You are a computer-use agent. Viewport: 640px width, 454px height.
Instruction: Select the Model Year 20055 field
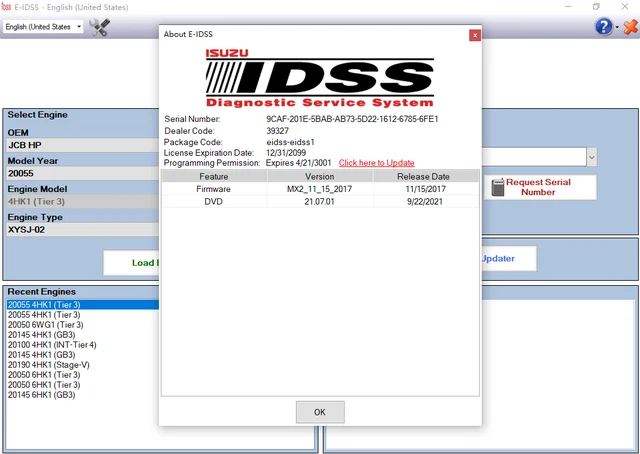click(83, 173)
